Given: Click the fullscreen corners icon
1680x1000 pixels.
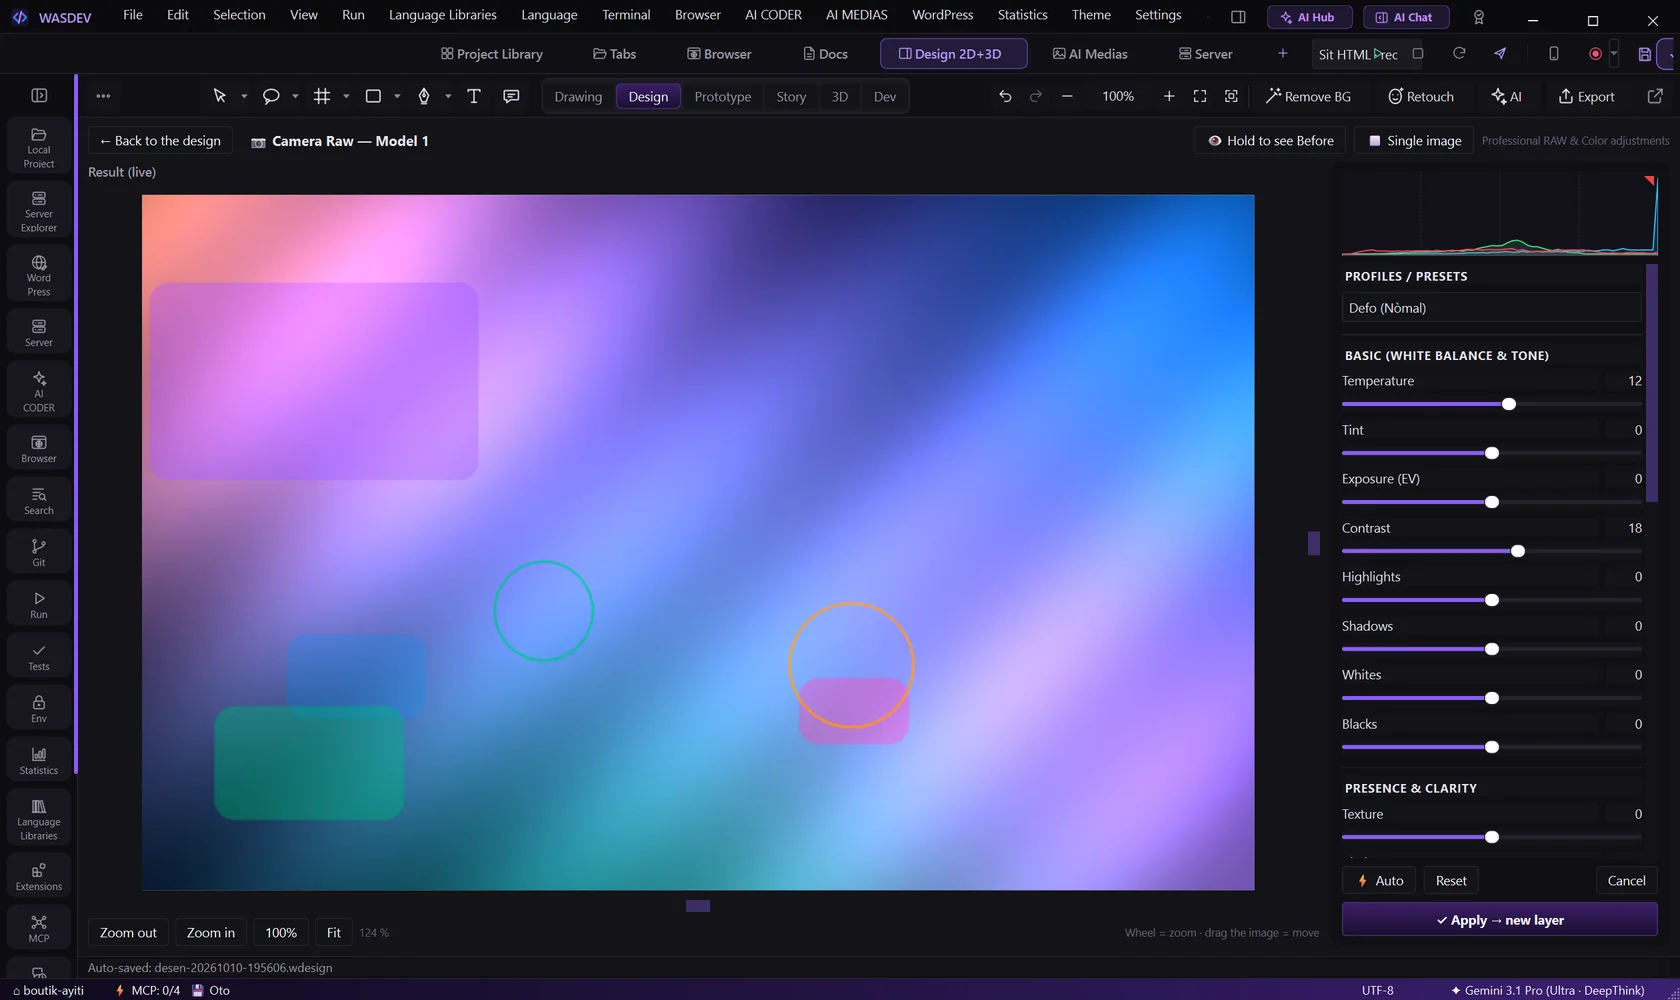Looking at the screenshot, I should coord(1200,96).
